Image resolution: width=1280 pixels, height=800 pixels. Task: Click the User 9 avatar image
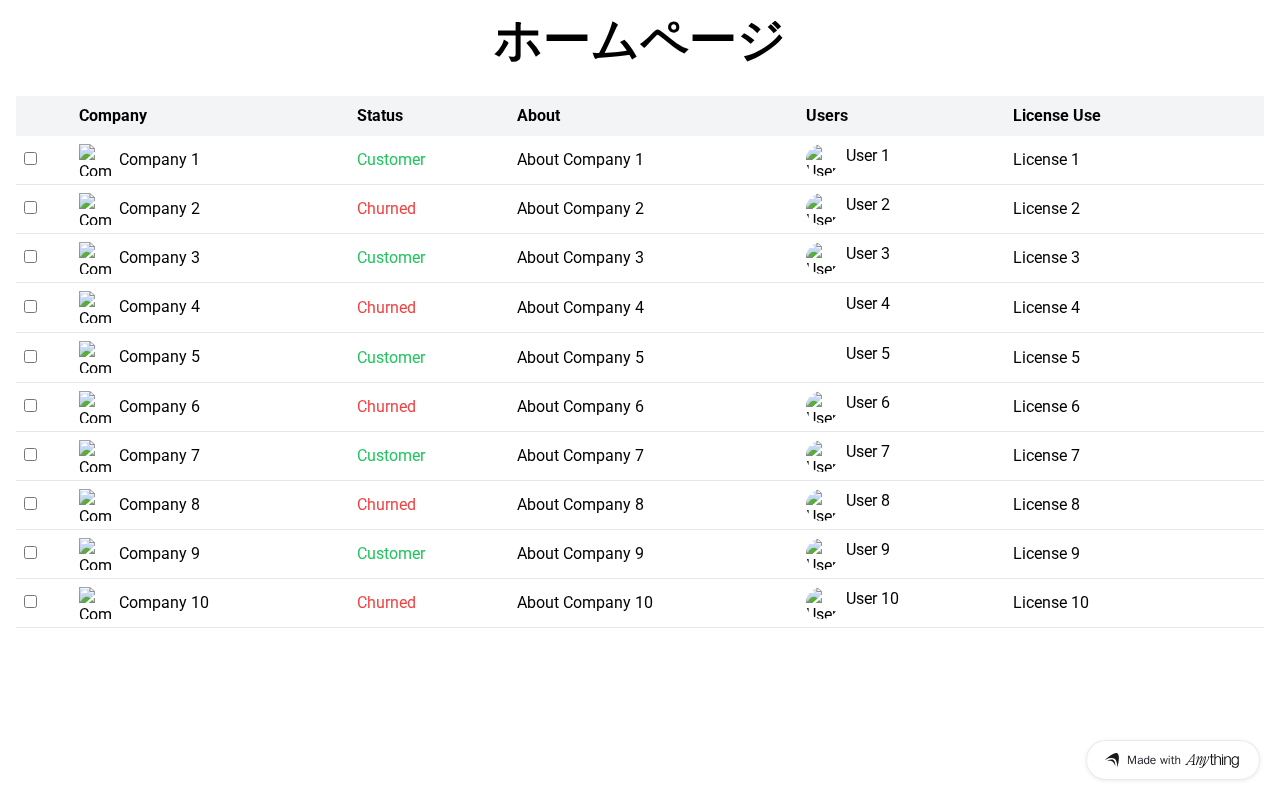(x=821, y=554)
